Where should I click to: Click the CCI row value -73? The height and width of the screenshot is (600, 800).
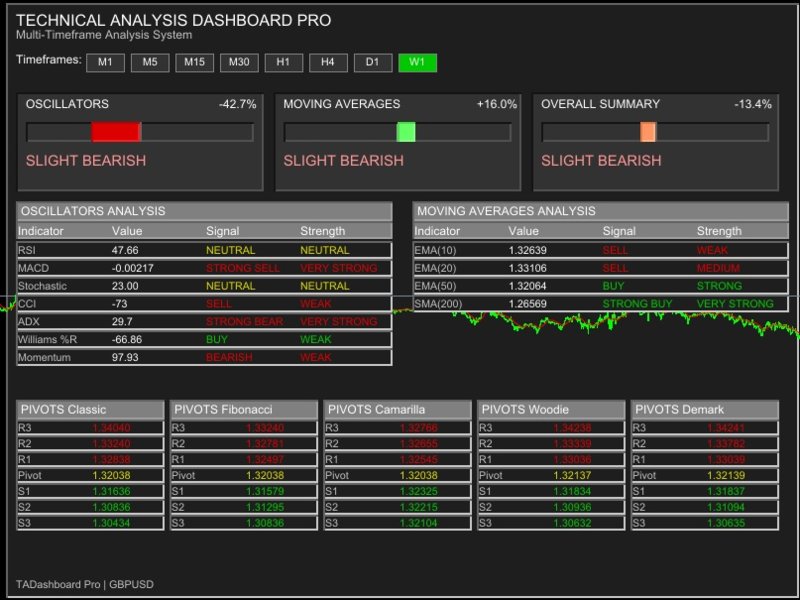coord(119,304)
